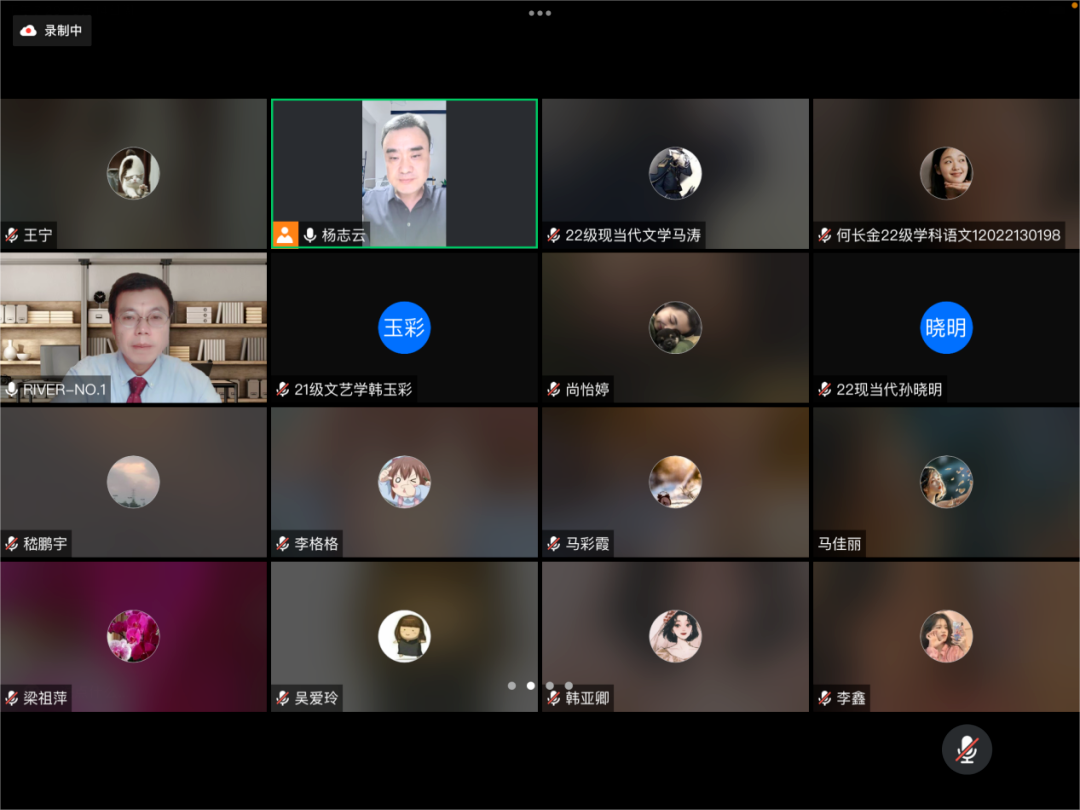This screenshot has width=1080, height=810.
Task: Go to the first page indicator dot
Action: pyautogui.click(x=512, y=686)
